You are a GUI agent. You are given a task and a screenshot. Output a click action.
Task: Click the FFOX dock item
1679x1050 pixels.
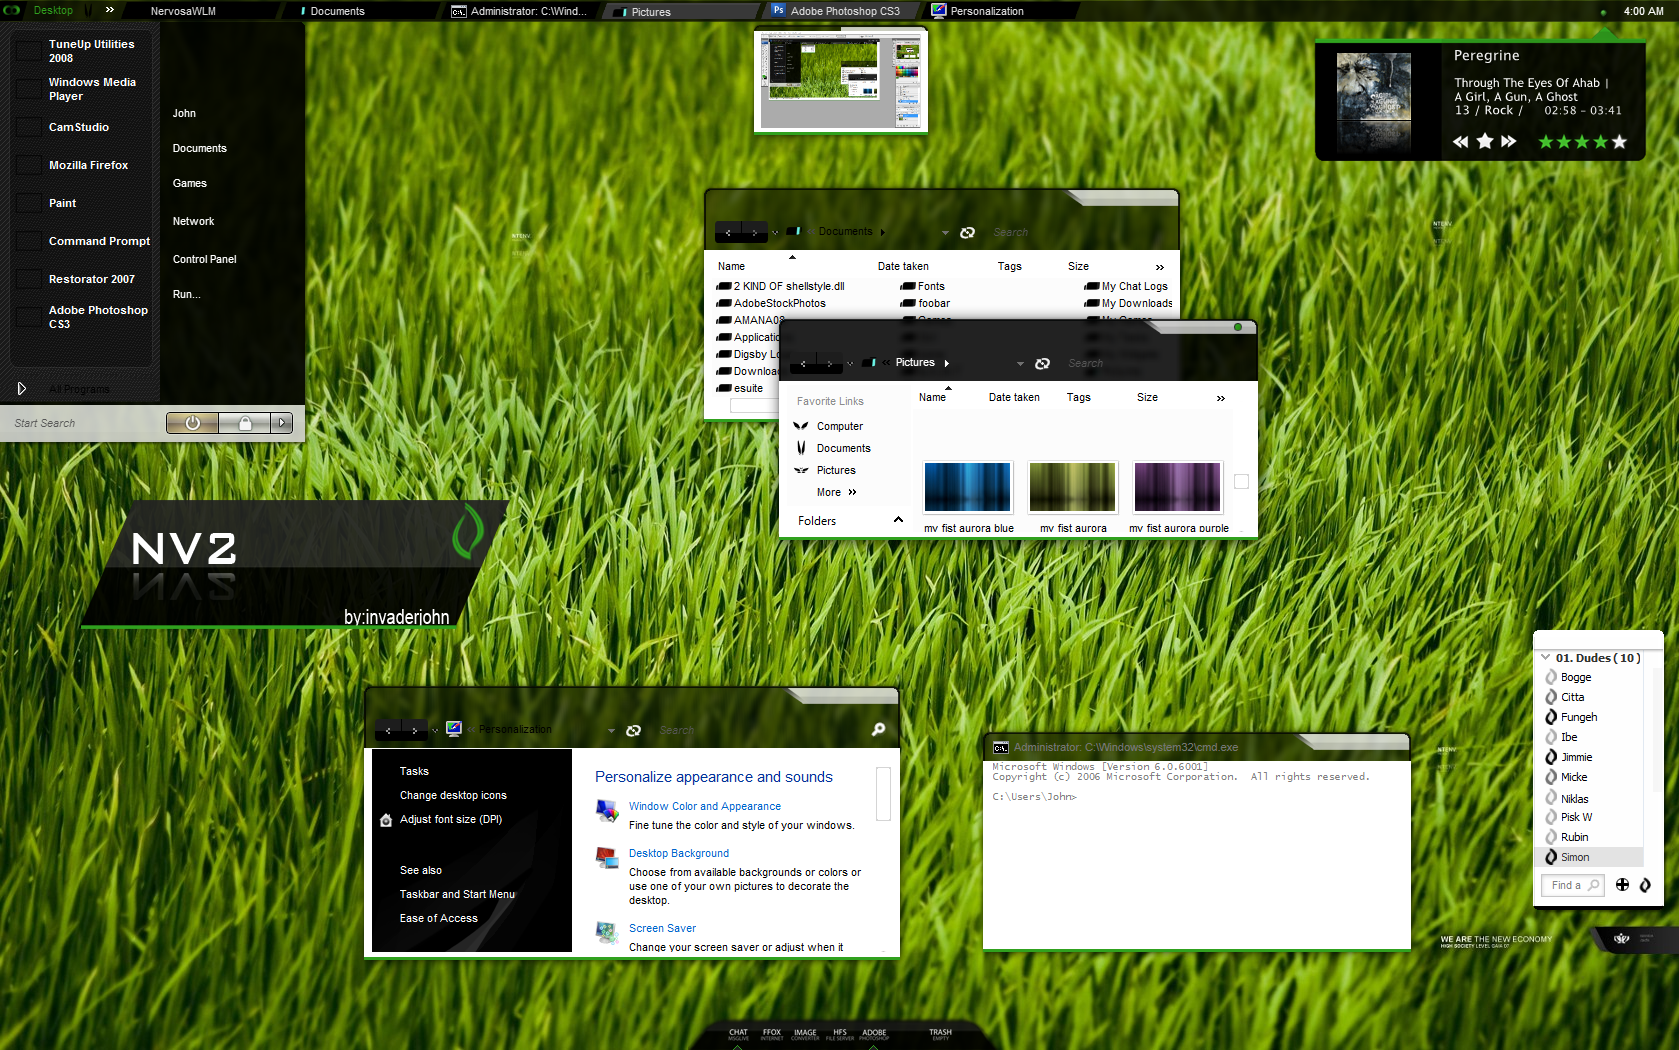tap(772, 1035)
